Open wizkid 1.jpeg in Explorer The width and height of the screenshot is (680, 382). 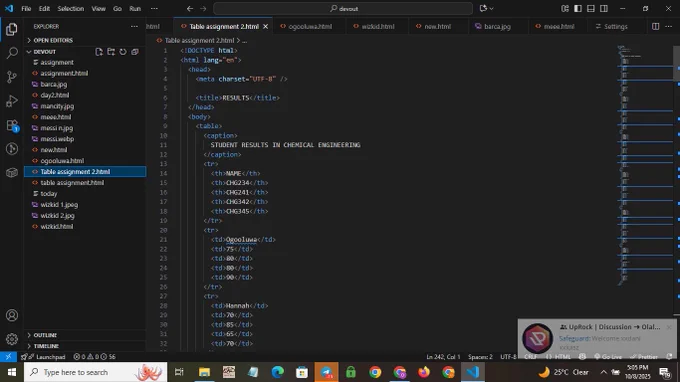point(85,204)
